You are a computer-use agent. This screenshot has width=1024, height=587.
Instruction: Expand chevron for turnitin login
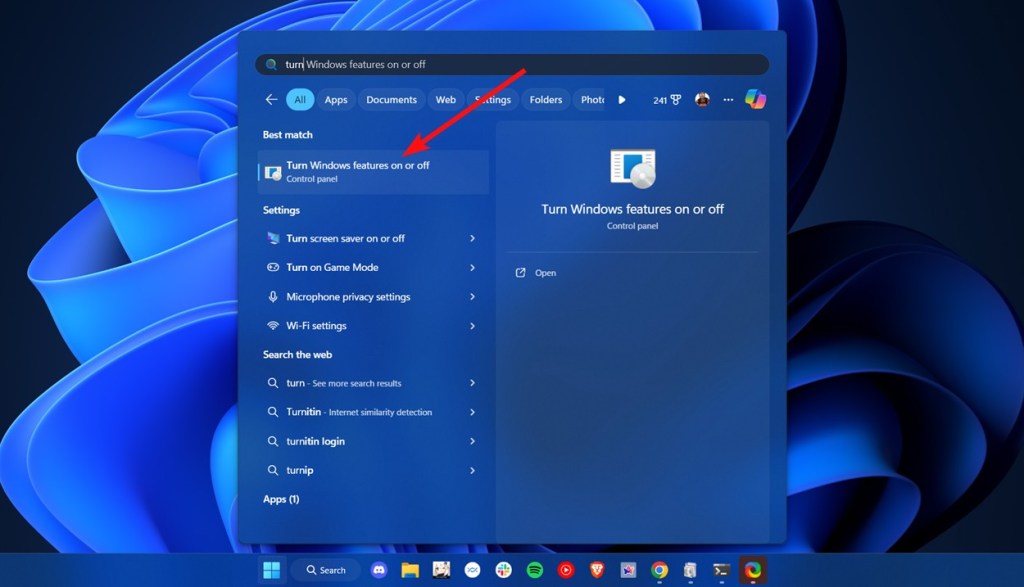point(472,441)
